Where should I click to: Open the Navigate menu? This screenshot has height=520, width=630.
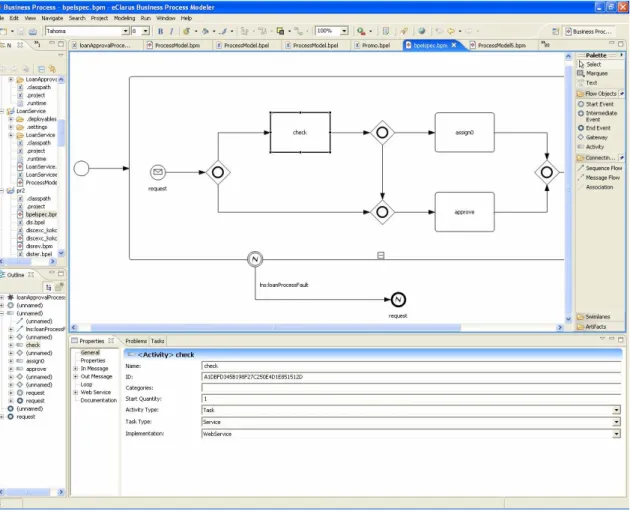click(x=52, y=18)
